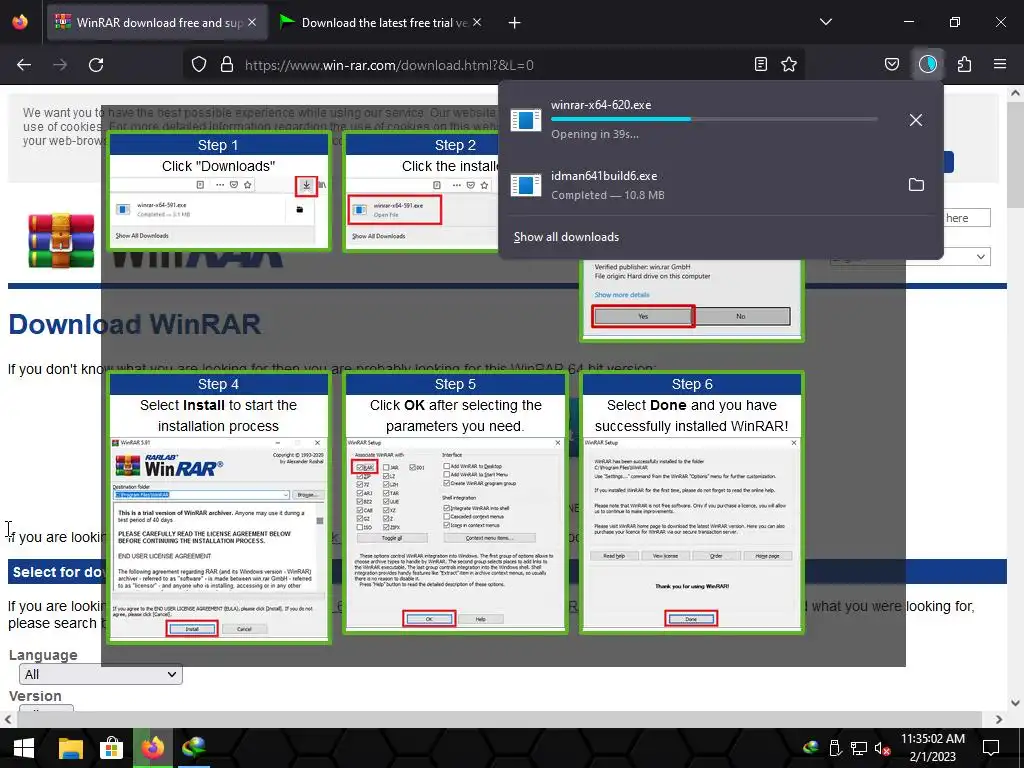
Task: Click the network tray icon
Action: pos(859,748)
